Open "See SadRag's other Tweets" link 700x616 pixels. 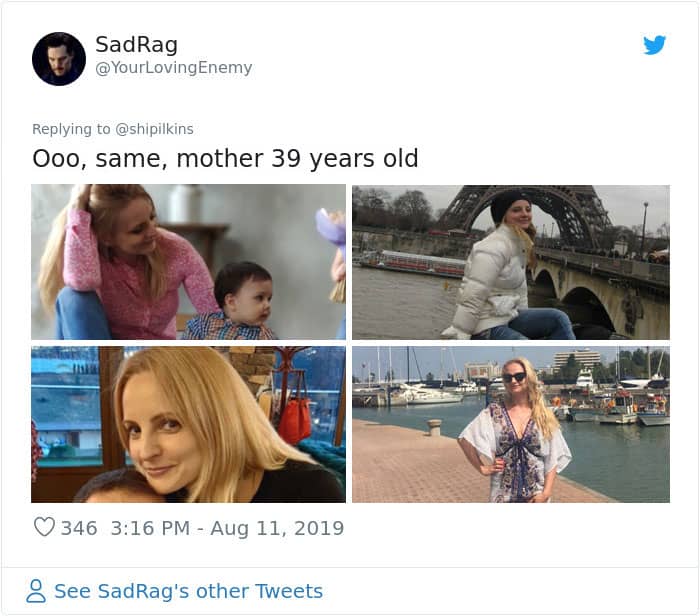[188, 591]
